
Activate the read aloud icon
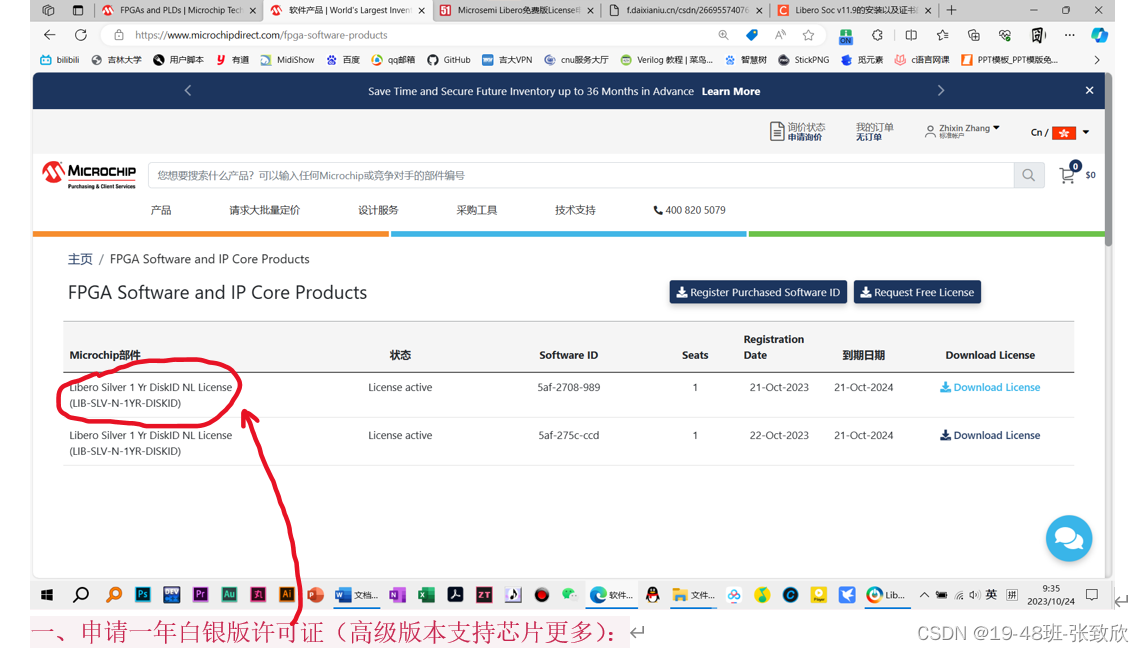point(780,34)
